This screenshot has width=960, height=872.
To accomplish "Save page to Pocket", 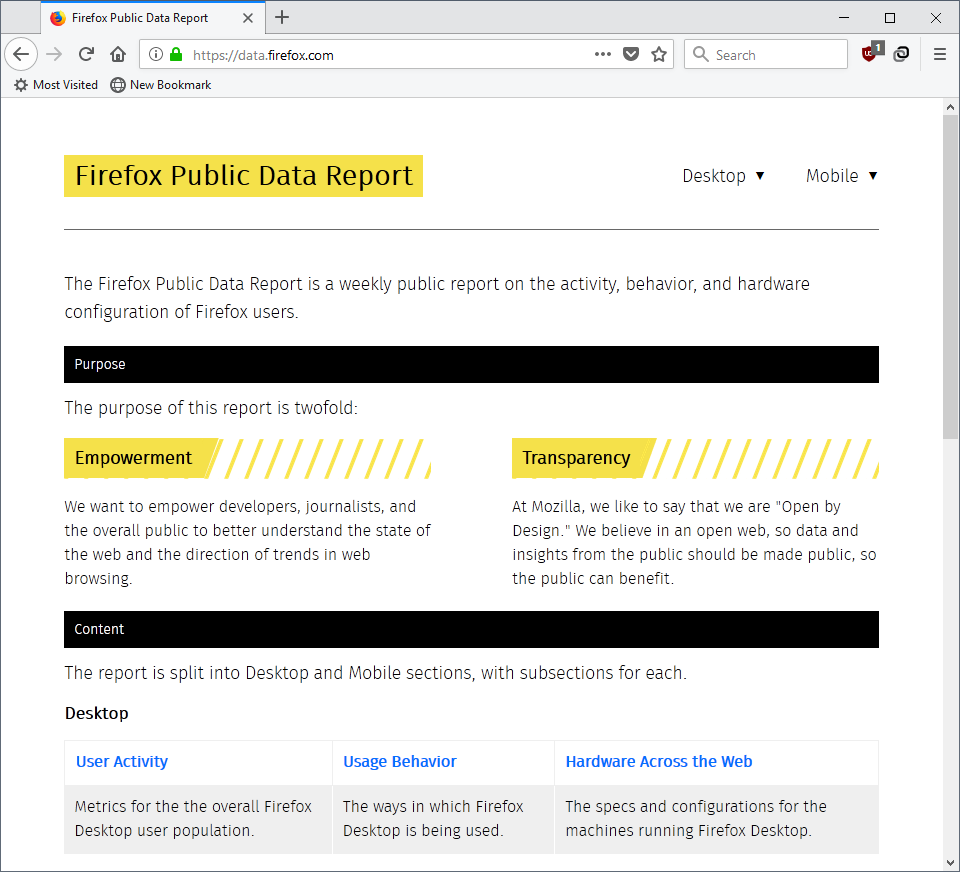I will pos(631,54).
